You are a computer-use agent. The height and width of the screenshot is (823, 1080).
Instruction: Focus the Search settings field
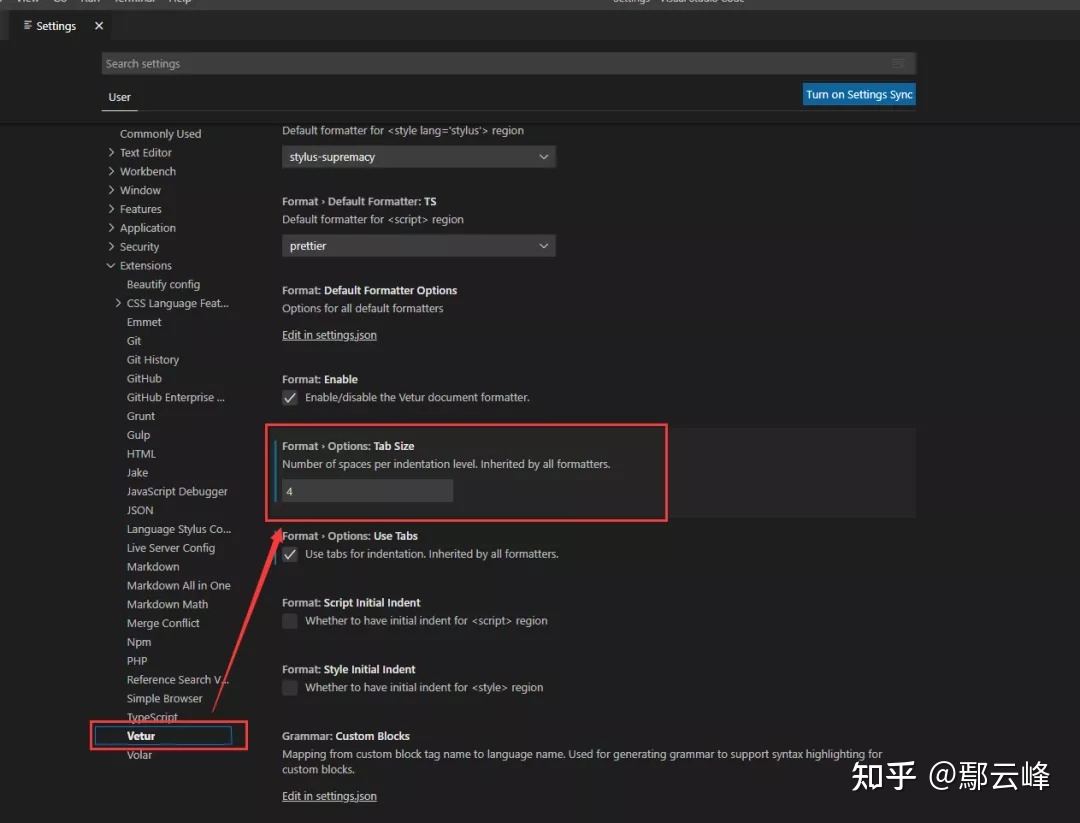coord(508,63)
